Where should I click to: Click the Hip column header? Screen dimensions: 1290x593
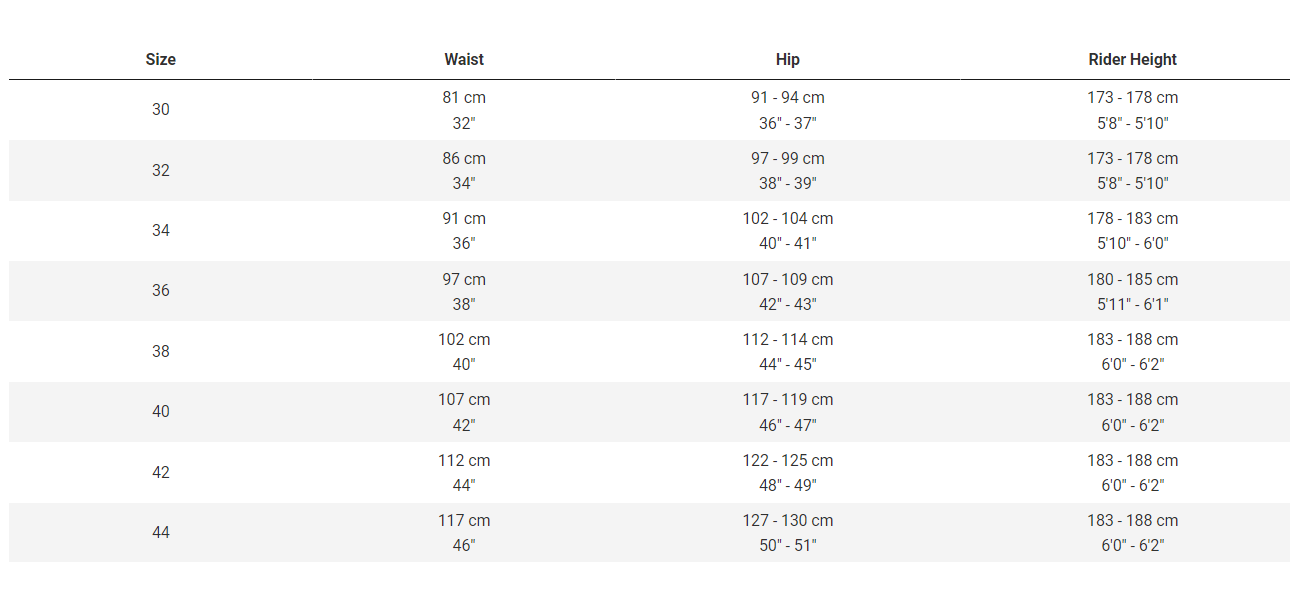point(788,59)
